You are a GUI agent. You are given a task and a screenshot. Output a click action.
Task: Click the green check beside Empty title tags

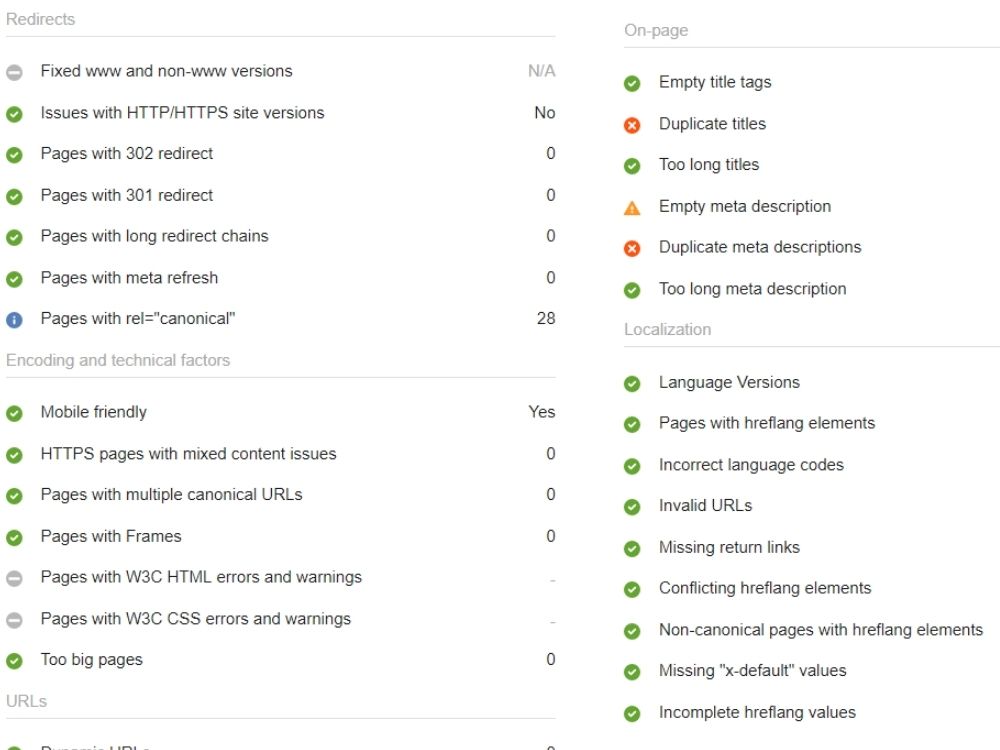(632, 84)
